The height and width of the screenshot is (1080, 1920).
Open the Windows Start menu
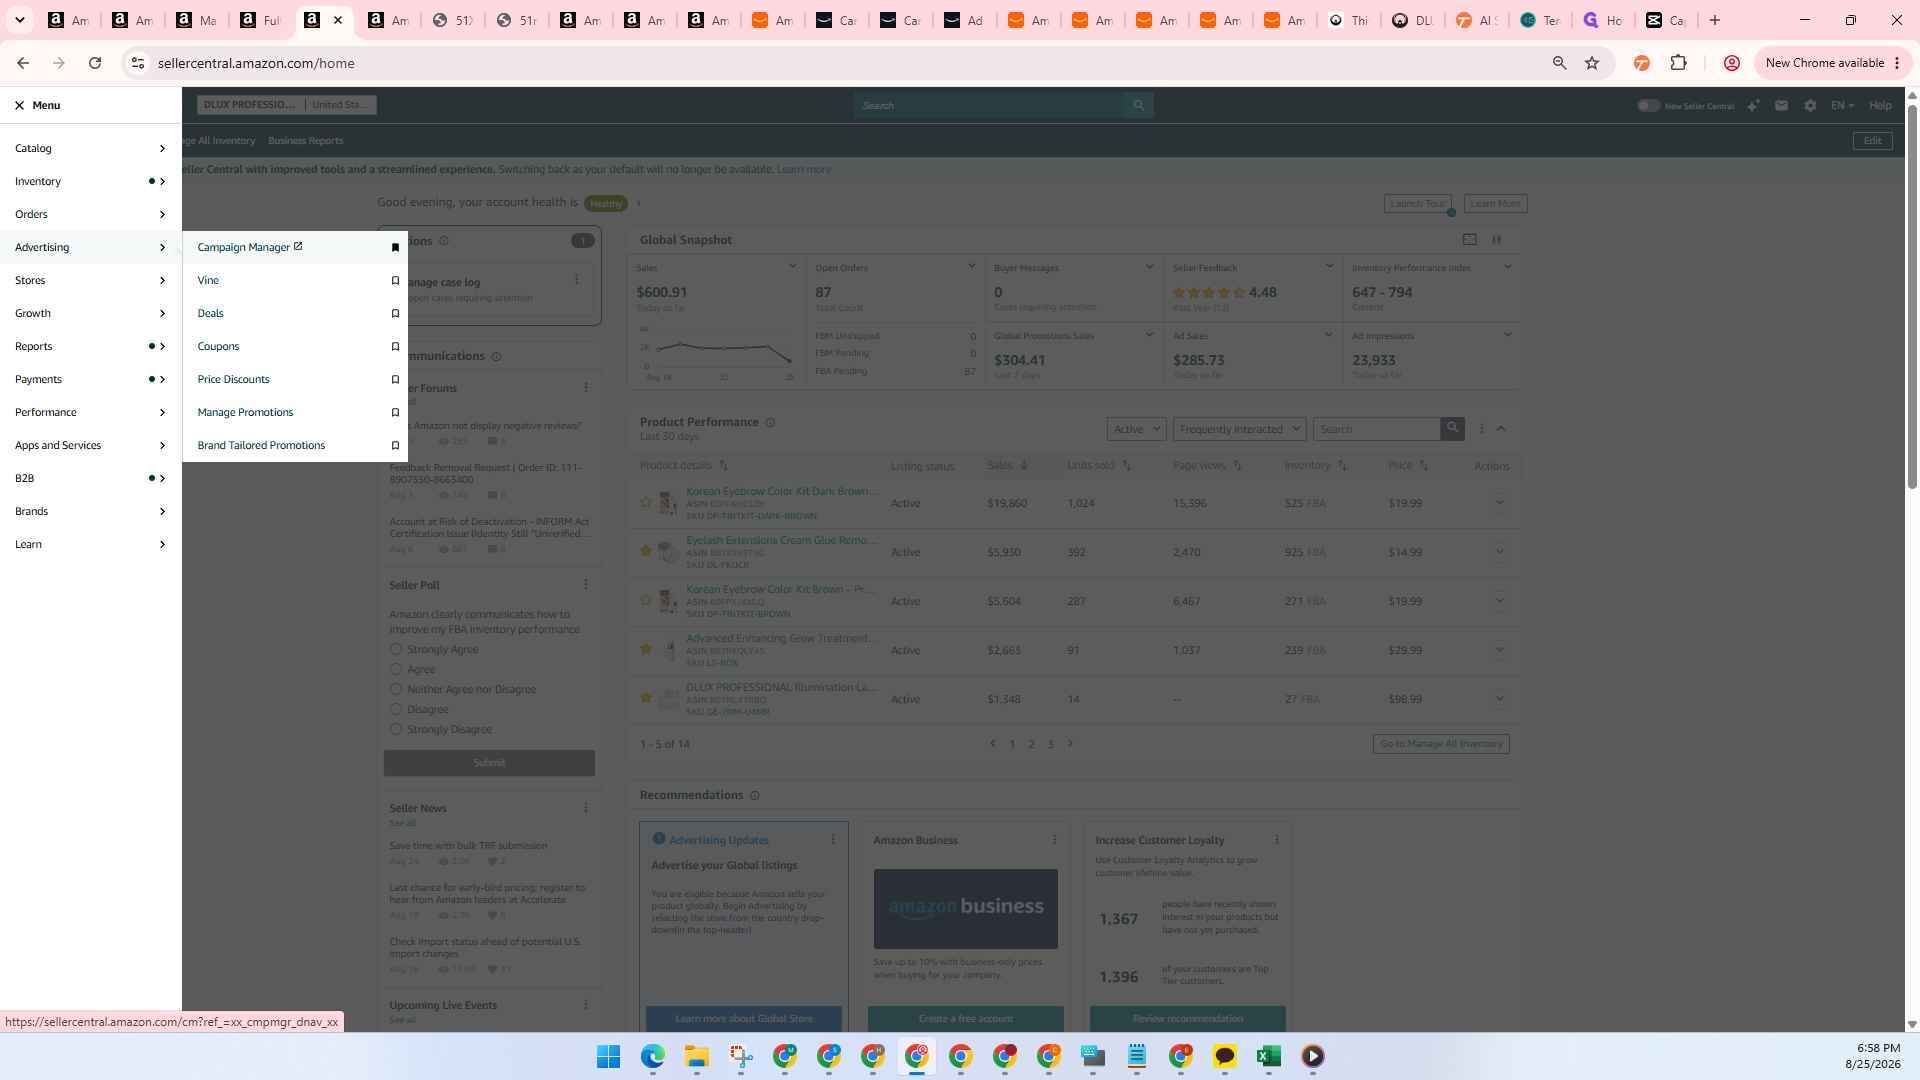(x=608, y=1056)
